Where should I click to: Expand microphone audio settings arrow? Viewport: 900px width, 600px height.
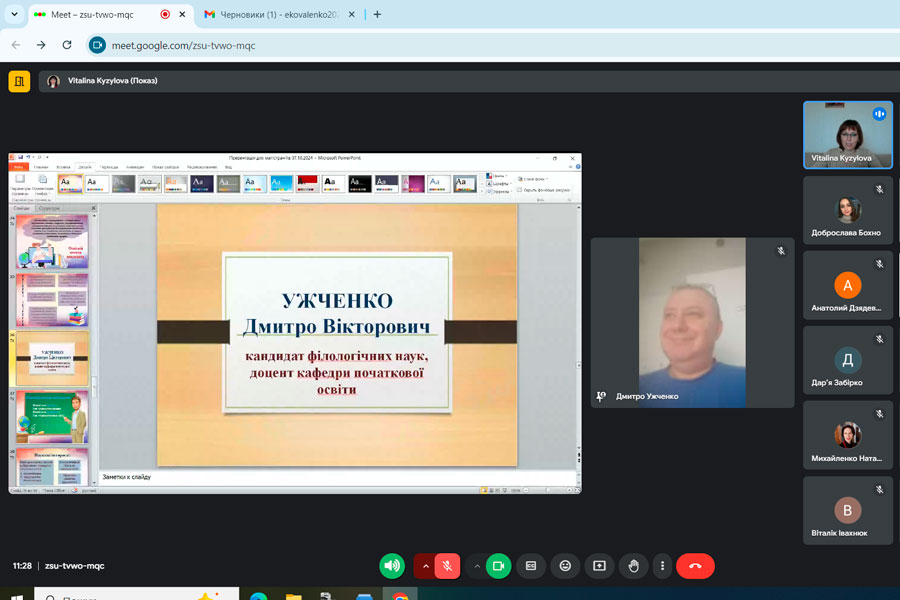click(x=425, y=566)
